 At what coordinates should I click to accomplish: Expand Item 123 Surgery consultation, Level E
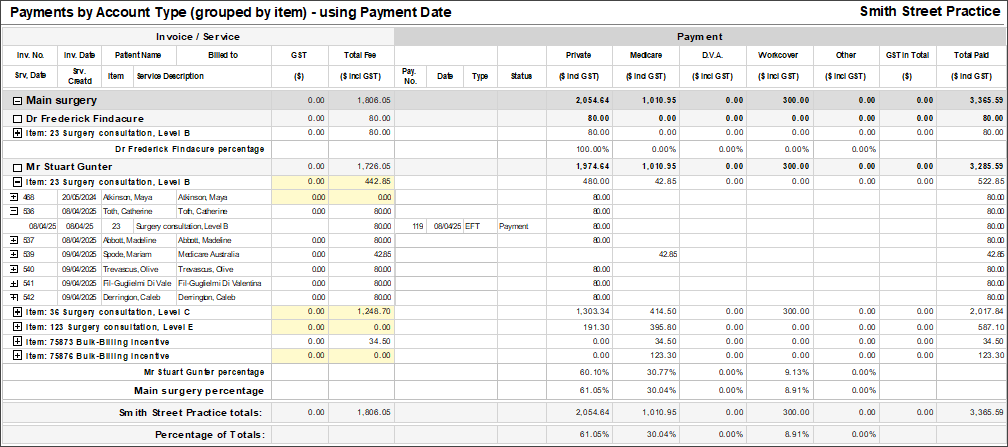pos(17,327)
